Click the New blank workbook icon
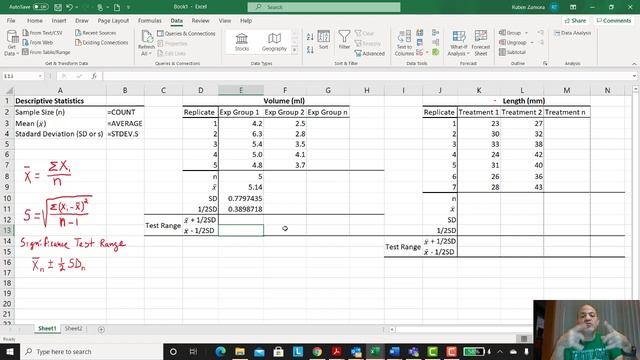This screenshot has height=360, width=640. (x=117, y=7)
